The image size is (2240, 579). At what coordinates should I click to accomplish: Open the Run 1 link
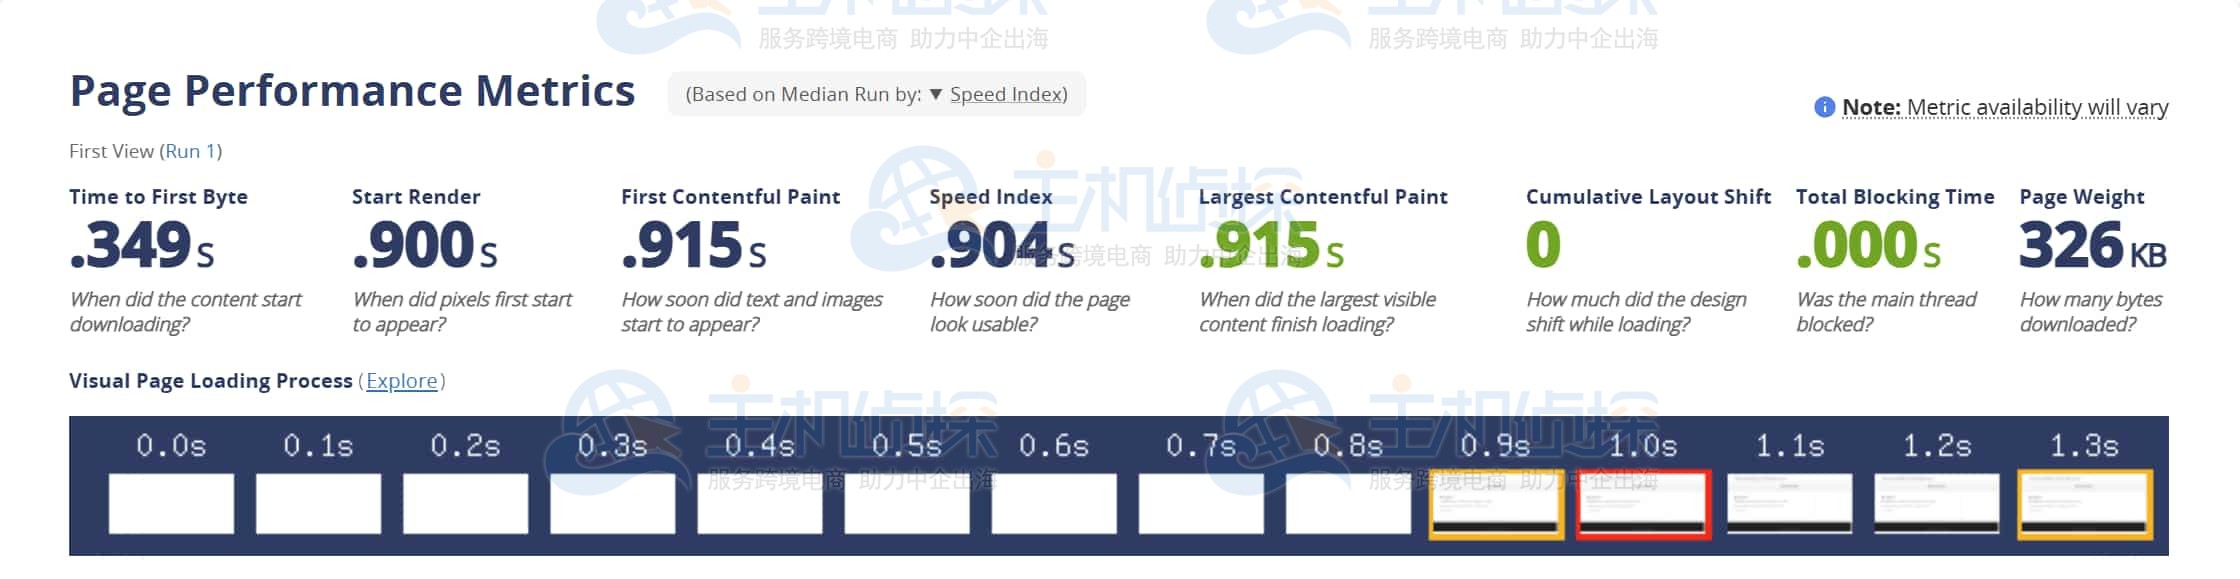[190, 151]
